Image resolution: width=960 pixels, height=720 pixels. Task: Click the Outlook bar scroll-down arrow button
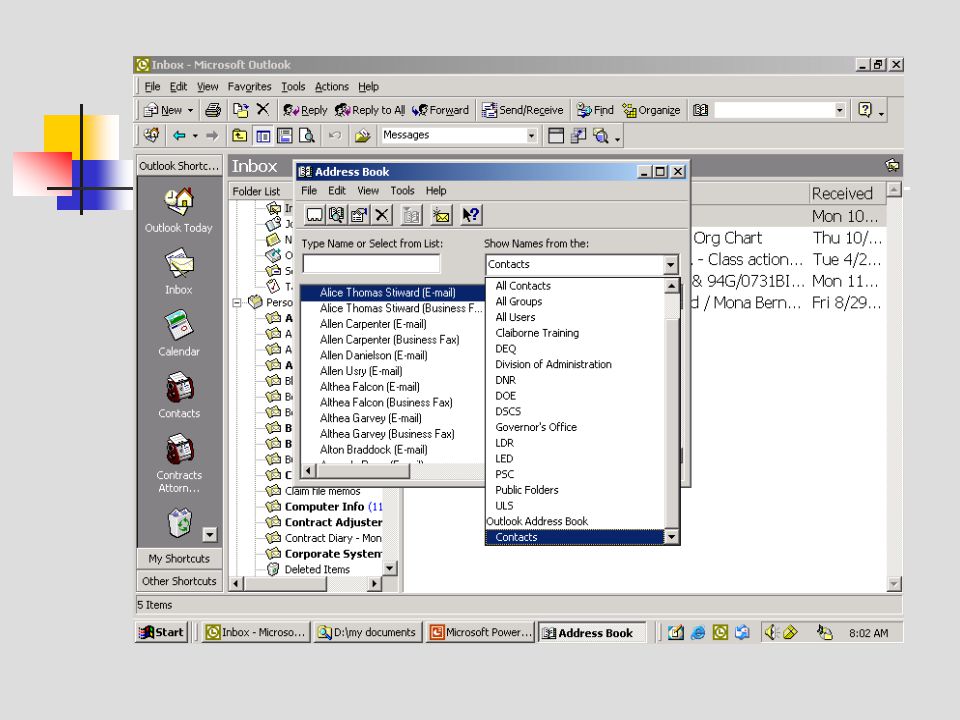point(209,534)
